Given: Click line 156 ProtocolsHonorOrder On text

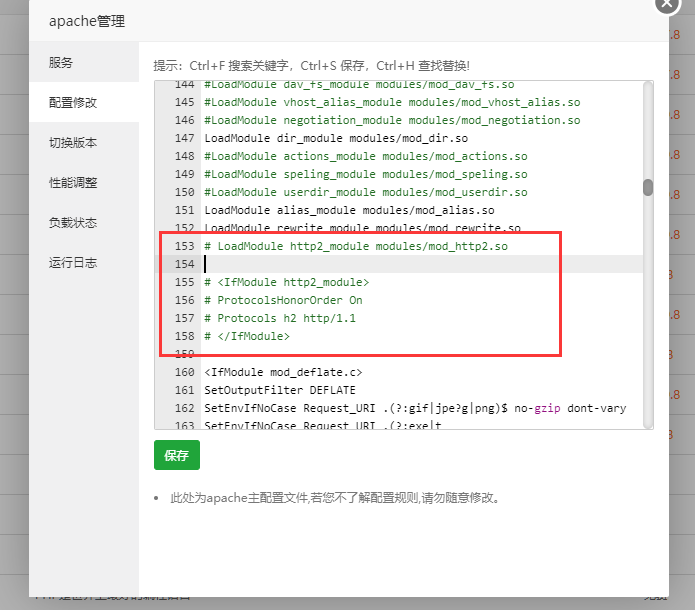Looking at the screenshot, I should tap(283, 300).
